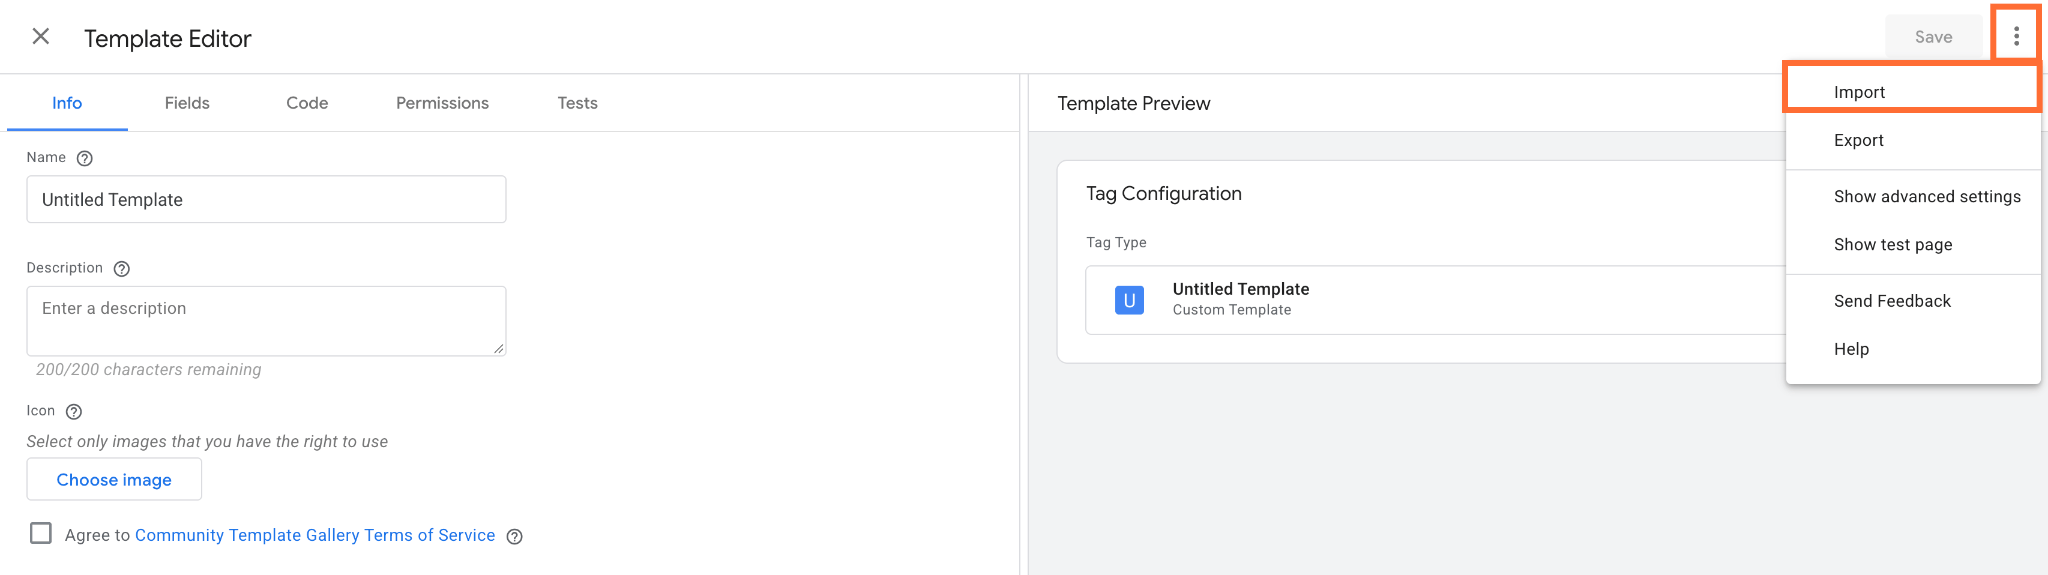2048x575 pixels.
Task: Open the three-dot more options menu
Action: [x=2016, y=37]
